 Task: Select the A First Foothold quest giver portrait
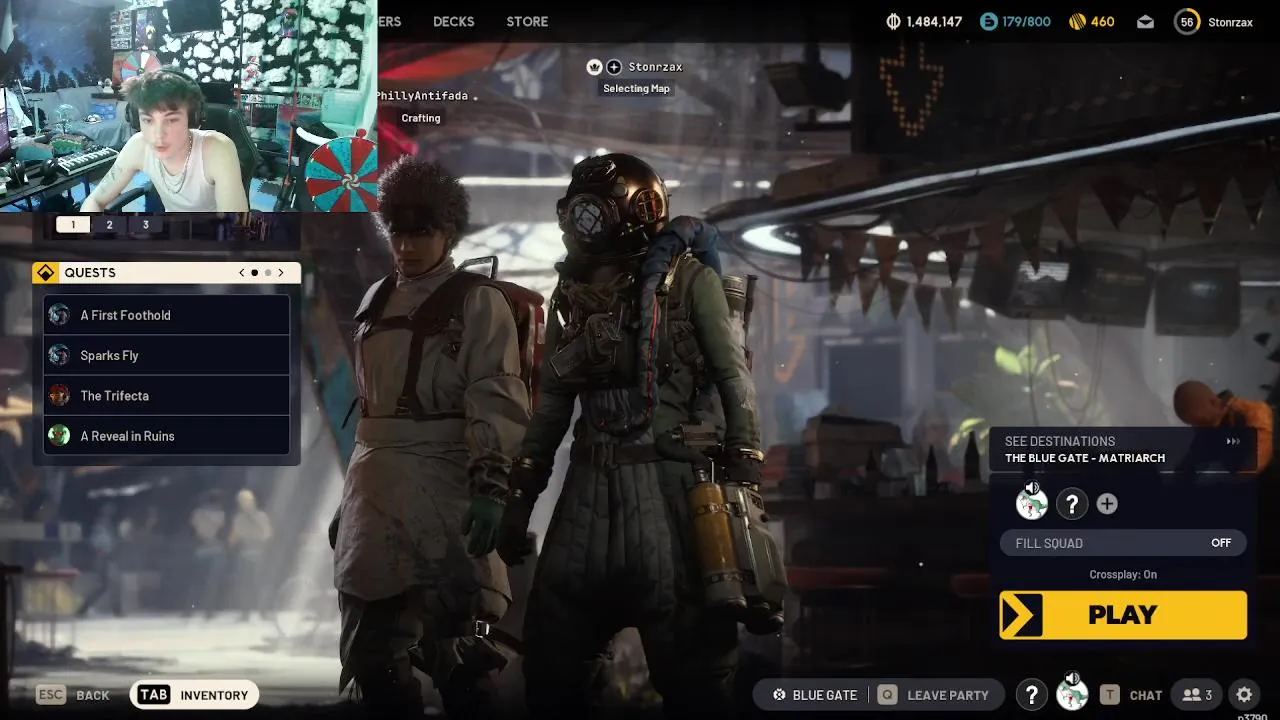[x=59, y=315]
